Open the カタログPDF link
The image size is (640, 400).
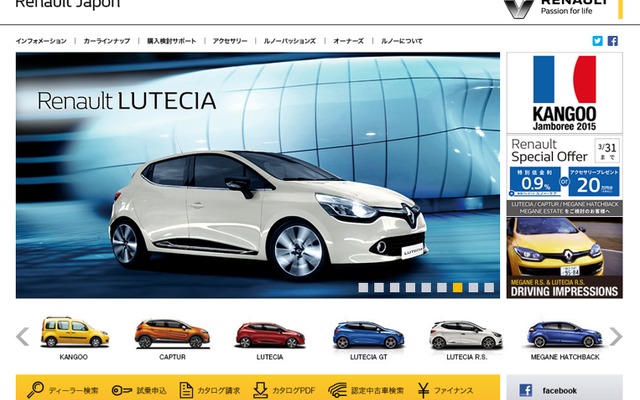293,391
